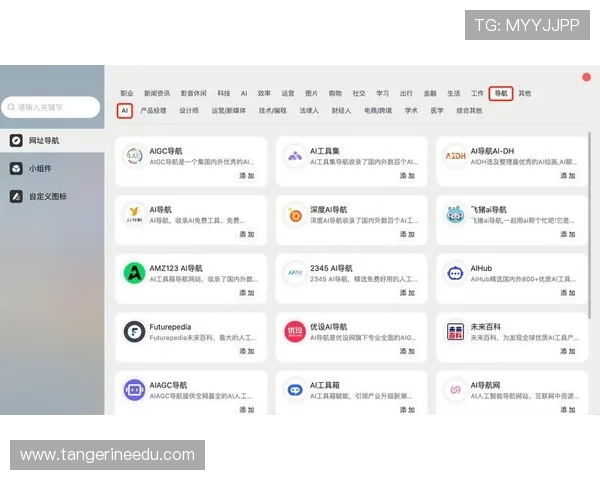Click the 未来百科 logo icon
This screenshot has width=600, height=480.
tap(455, 331)
